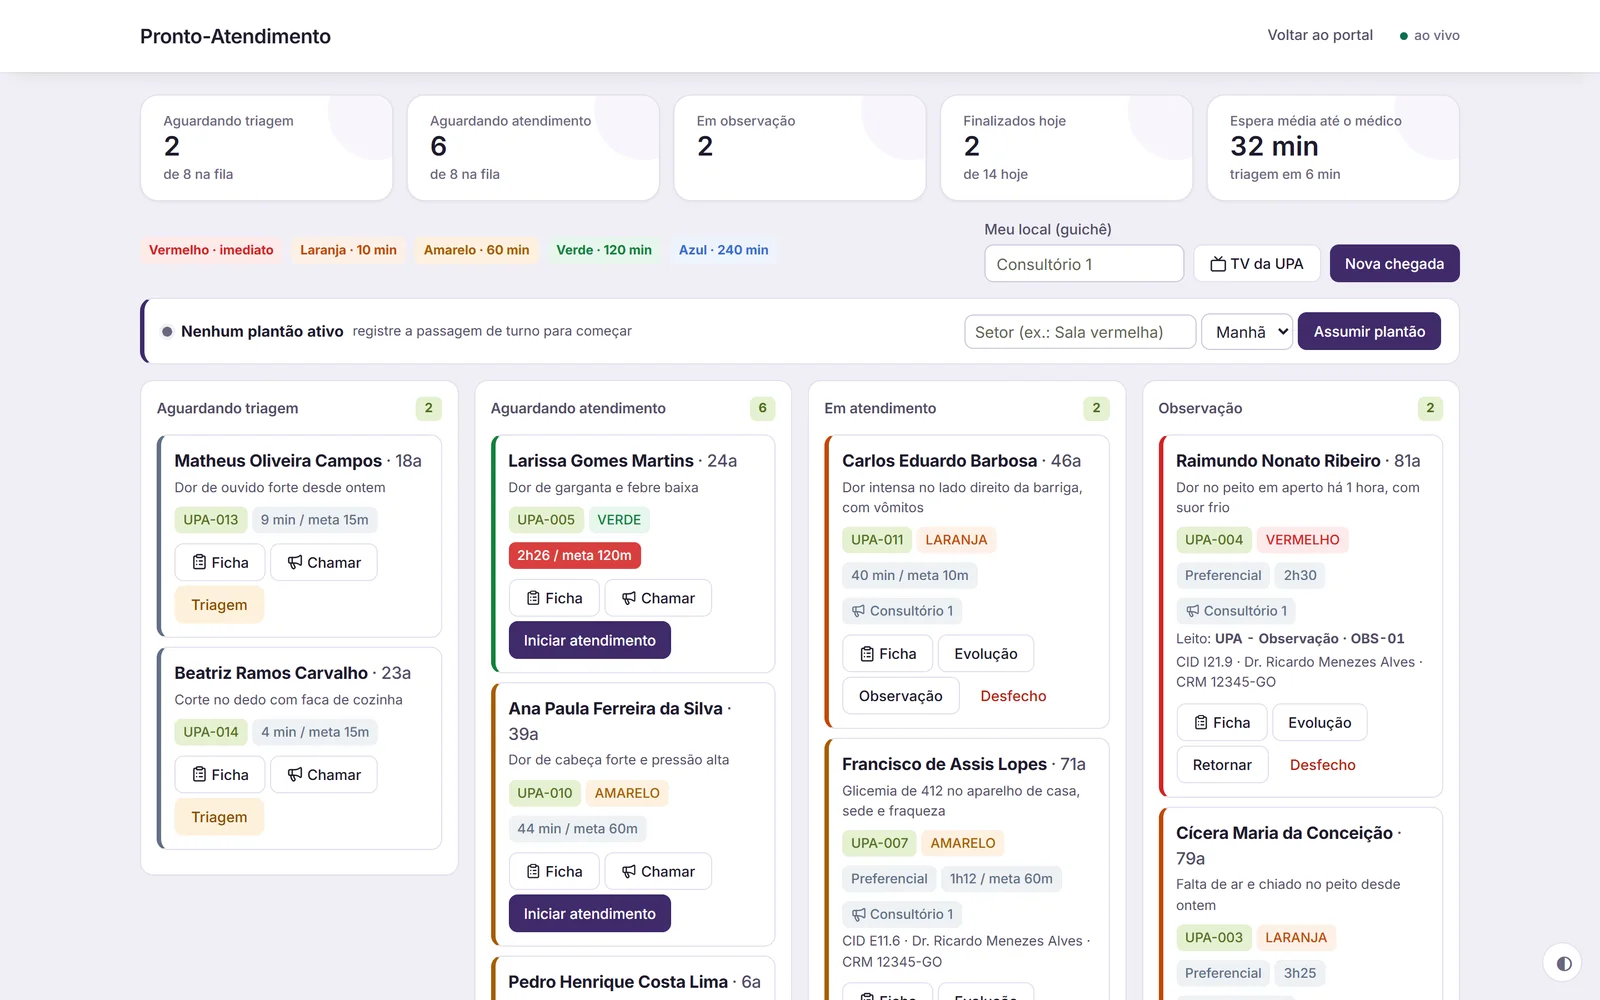Image resolution: width=1600 pixels, height=1000 pixels.
Task: Open Evolução for Raimundo Nonato Ribeiro
Action: [x=1320, y=723]
